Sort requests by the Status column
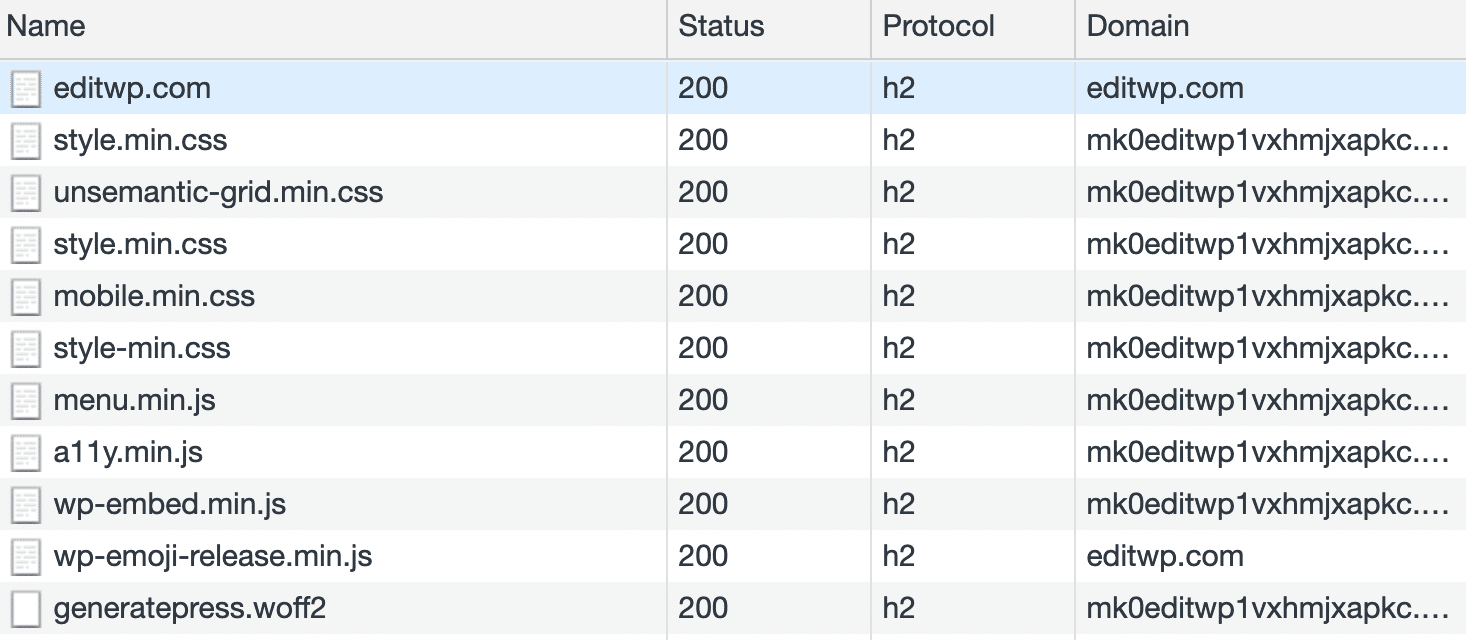1466x640 pixels. (721, 26)
